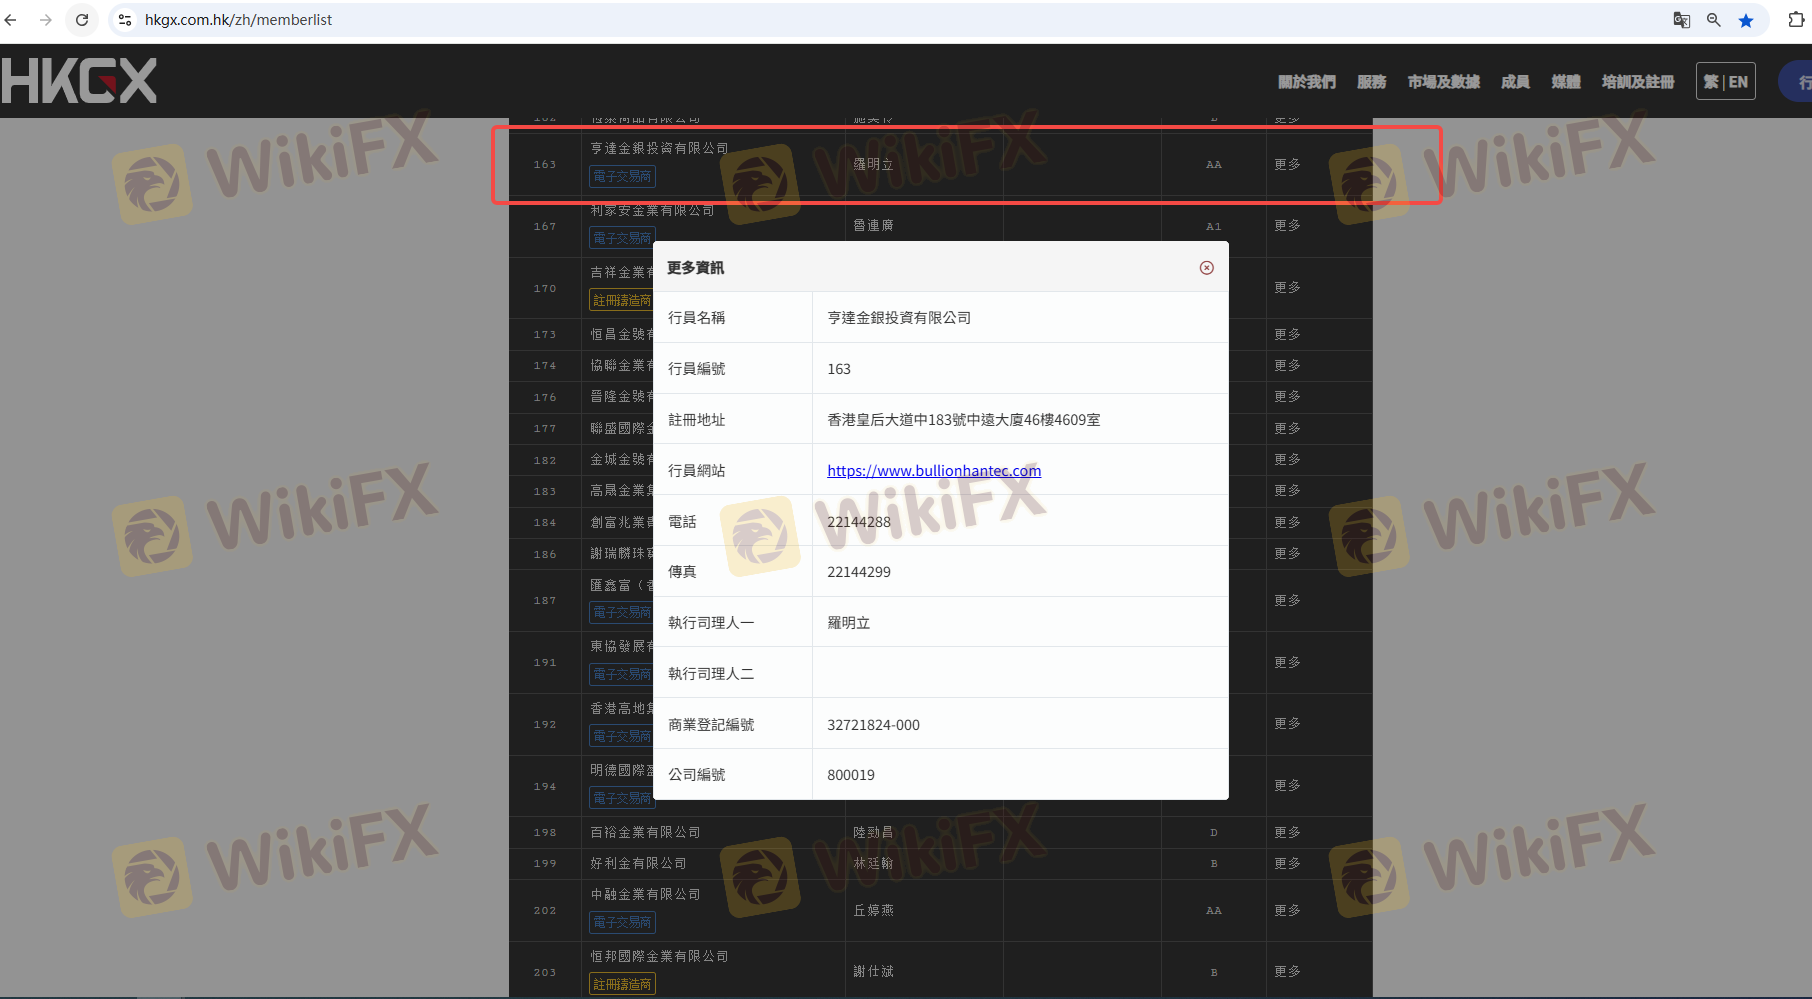Viewport: 1812px width, 999px height.
Task: Select the address 香港皇后大道中183號中遠大廈46樓4609室
Action: (964, 420)
